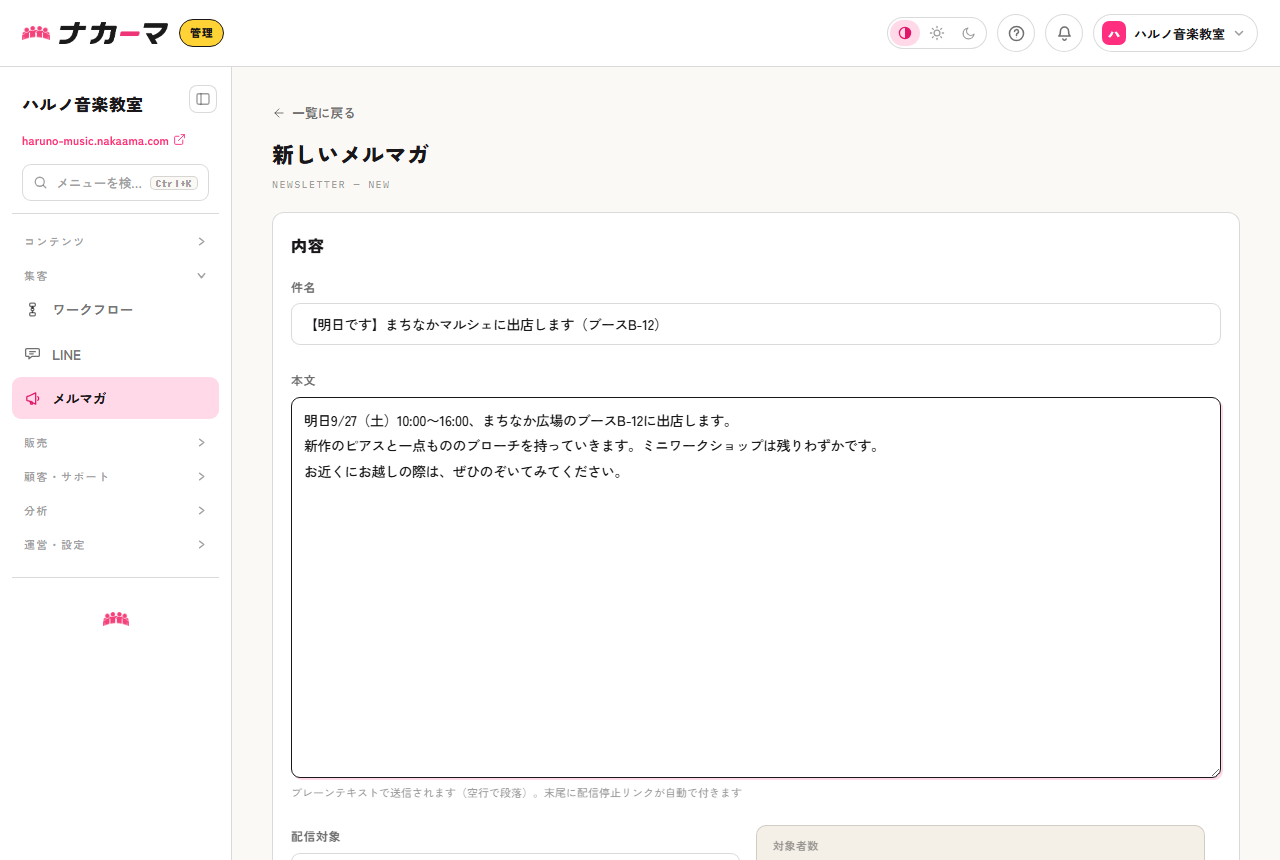Click the LINE chat bubble icon
This screenshot has height=860, width=1280.
pyautogui.click(x=32, y=354)
